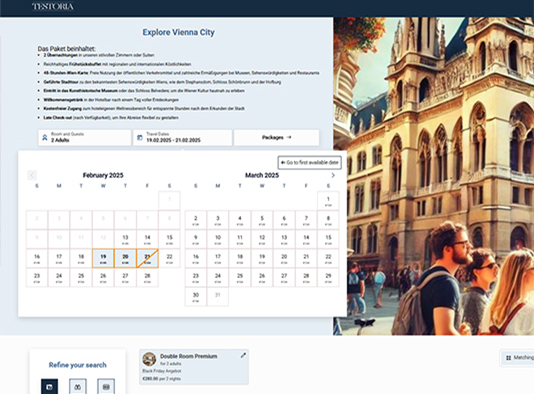Image resolution: width=534 pixels, height=394 pixels.
Task: Select March 2 in the calendar
Action: pyautogui.click(x=195, y=220)
